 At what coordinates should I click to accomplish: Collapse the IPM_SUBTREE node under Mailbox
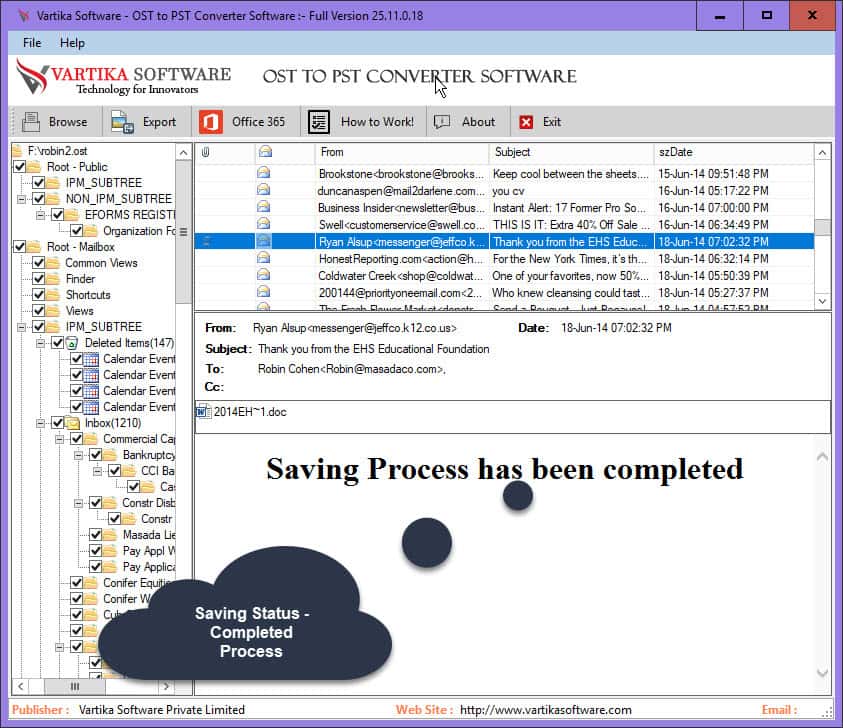22,327
